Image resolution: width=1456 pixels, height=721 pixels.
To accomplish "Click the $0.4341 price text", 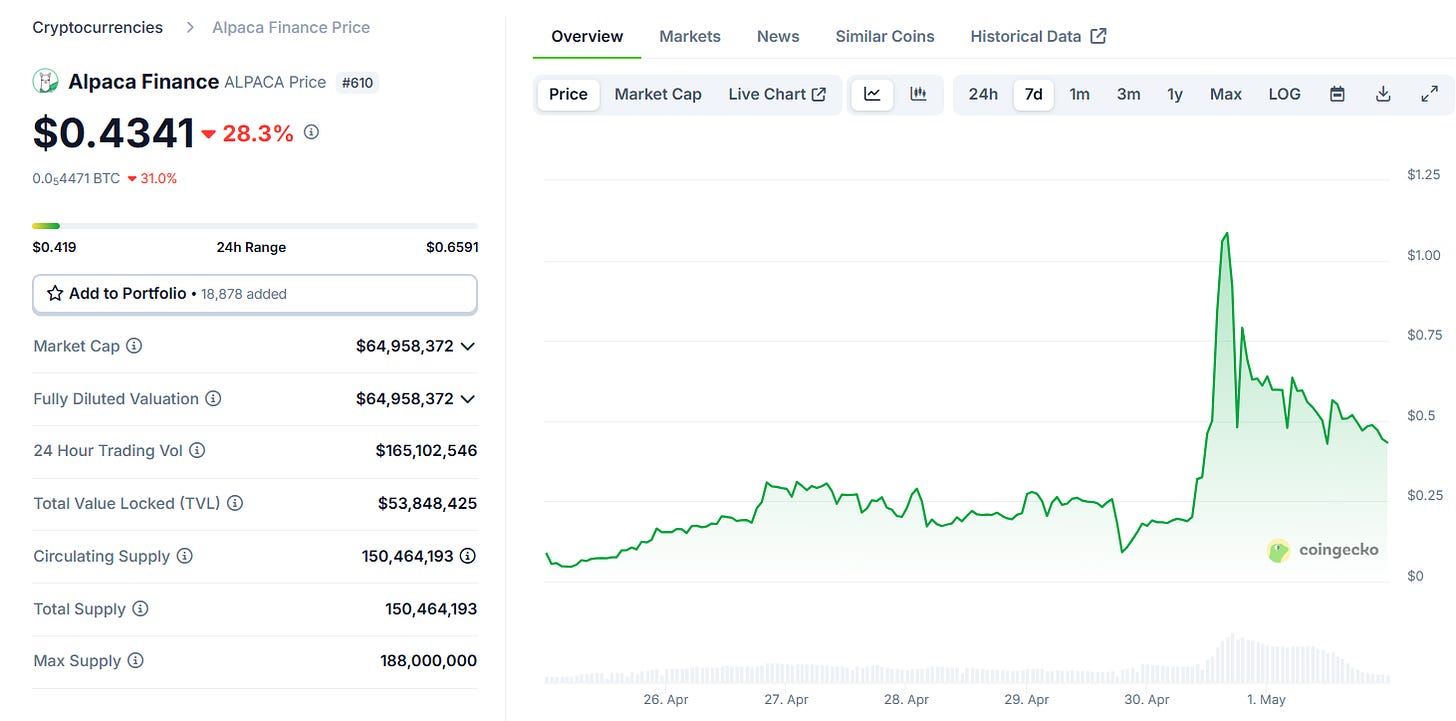I will pyautogui.click(x=114, y=133).
